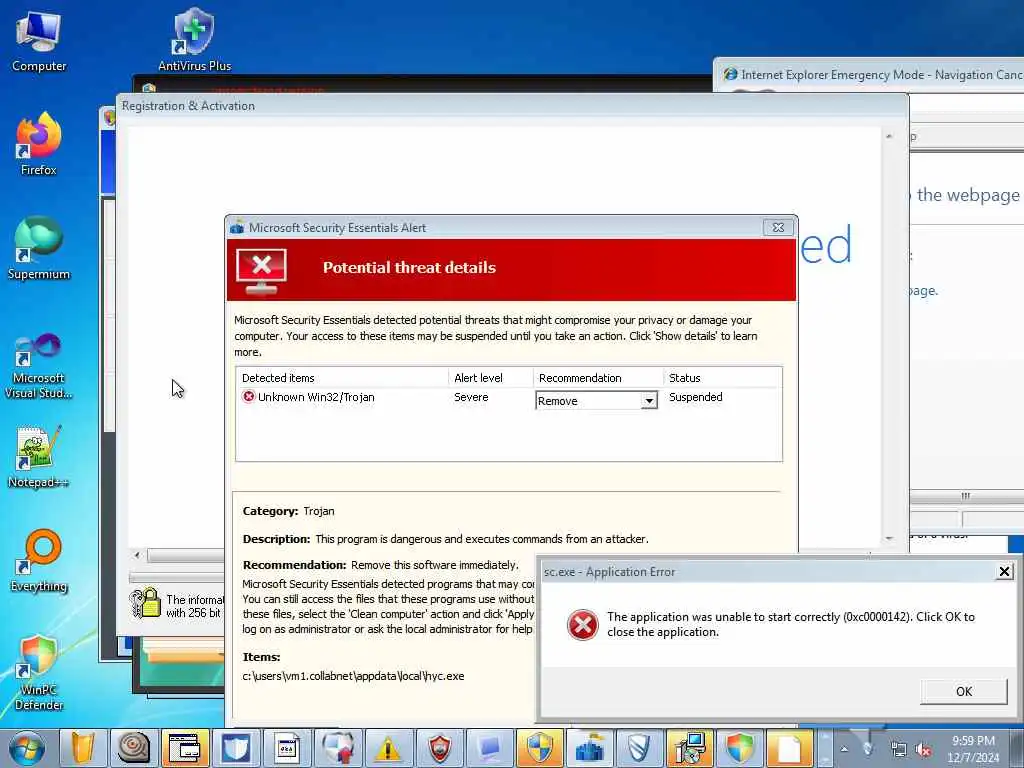The height and width of the screenshot is (768, 1024).
Task: Open the Everything search desktop shortcut
Action: coord(39,561)
